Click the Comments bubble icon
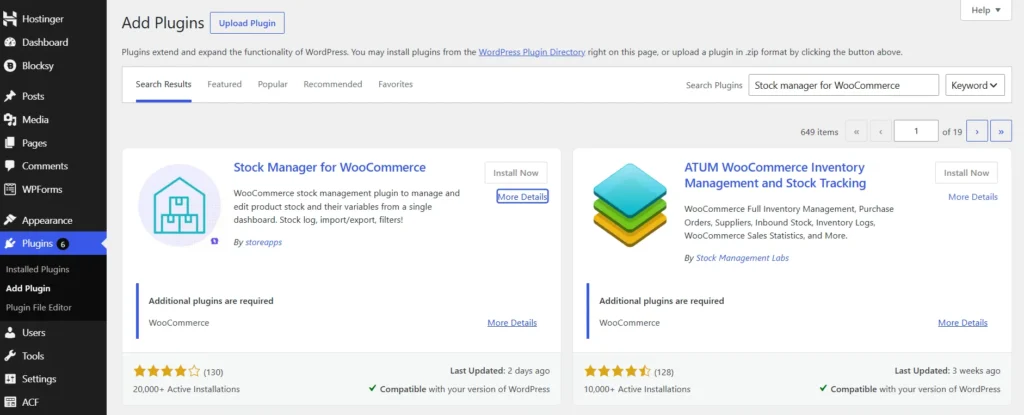This screenshot has height=415, width=1024. [x=10, y=166]
